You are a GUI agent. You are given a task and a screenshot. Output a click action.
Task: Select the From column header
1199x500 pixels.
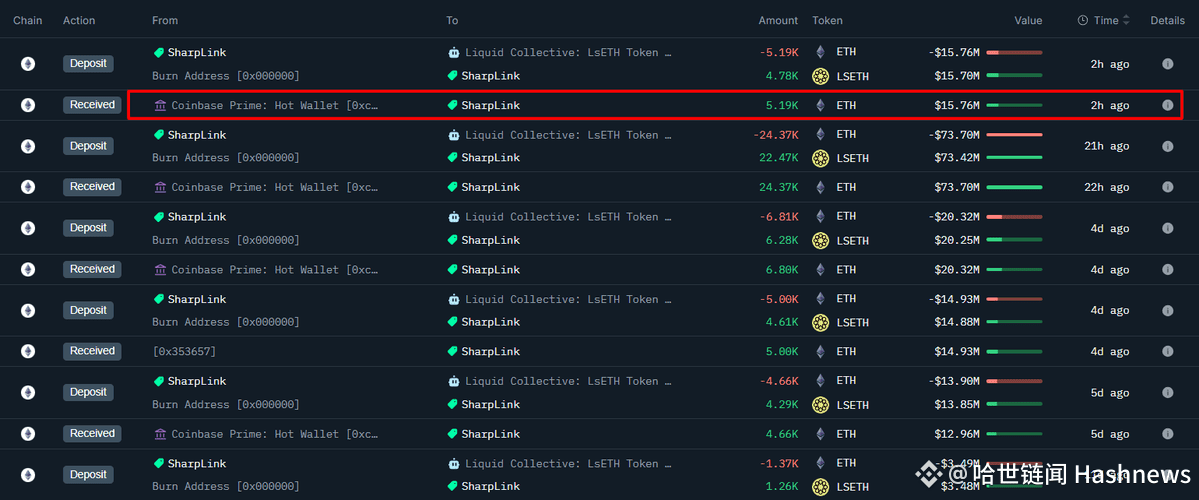click(x=164, y=21)
